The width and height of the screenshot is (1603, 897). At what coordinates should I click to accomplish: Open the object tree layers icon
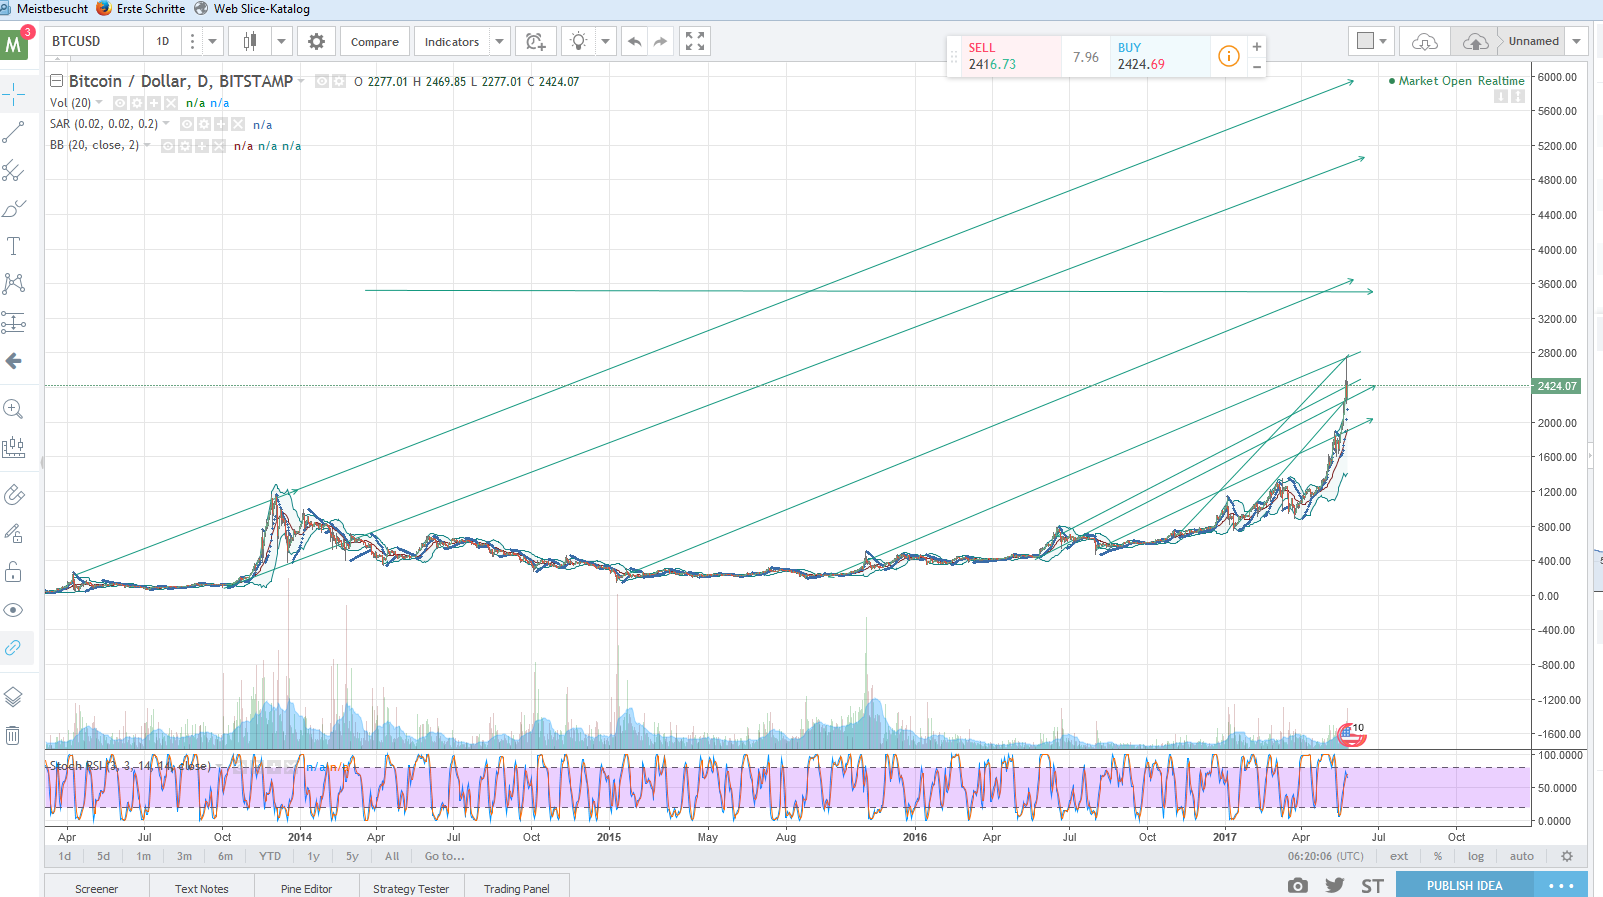[x=14, y=697]
